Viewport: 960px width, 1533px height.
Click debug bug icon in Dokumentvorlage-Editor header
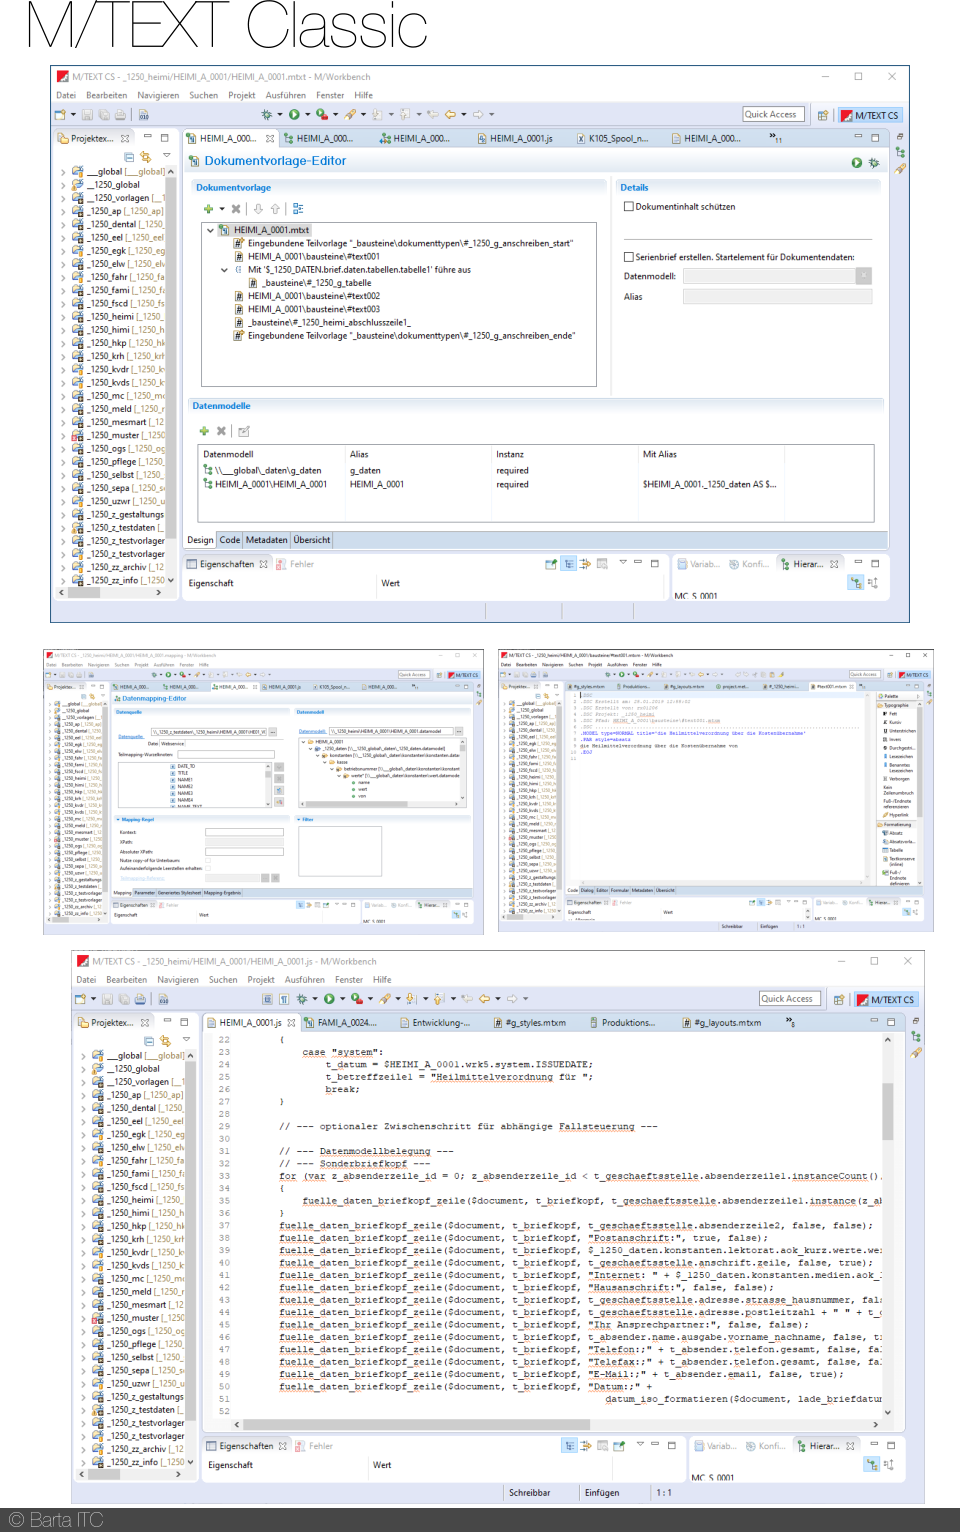[x=874, y=162]
